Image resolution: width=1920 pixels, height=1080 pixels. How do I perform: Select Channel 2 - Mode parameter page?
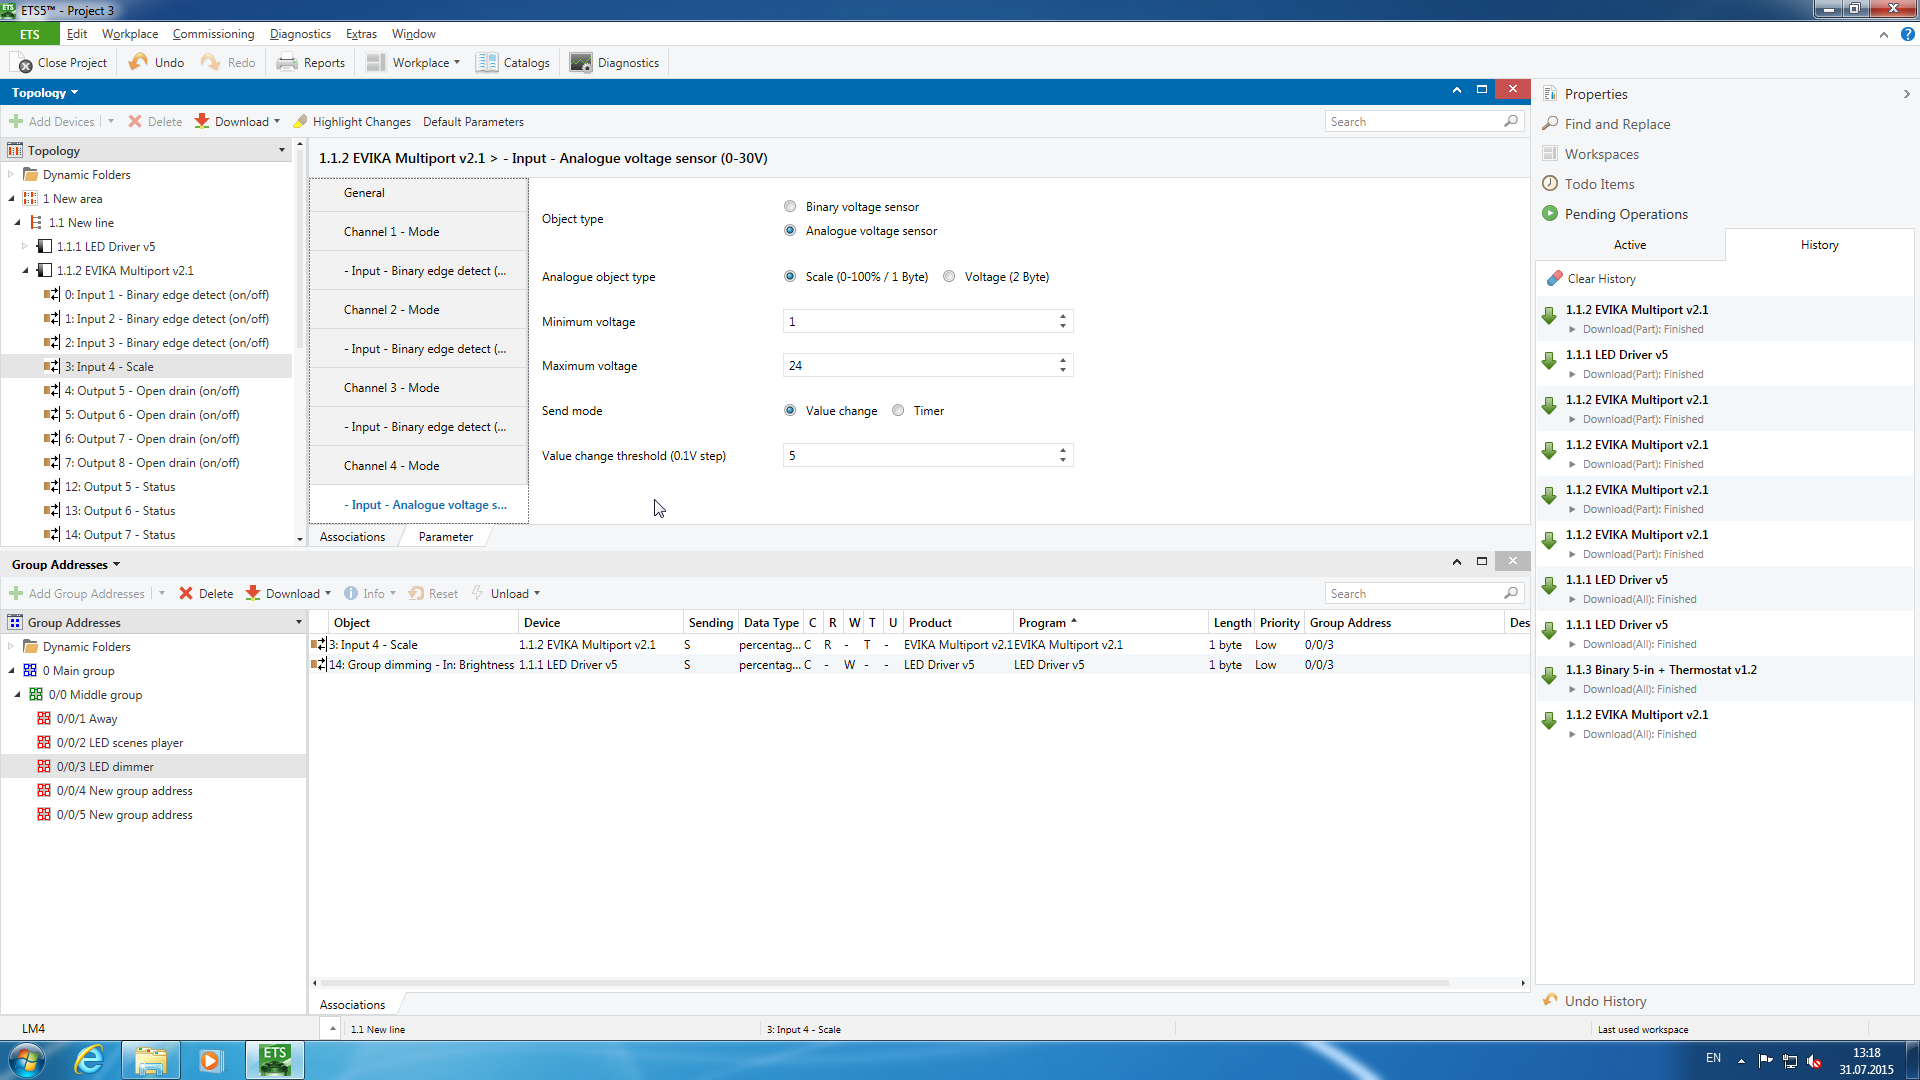[391, 310]
